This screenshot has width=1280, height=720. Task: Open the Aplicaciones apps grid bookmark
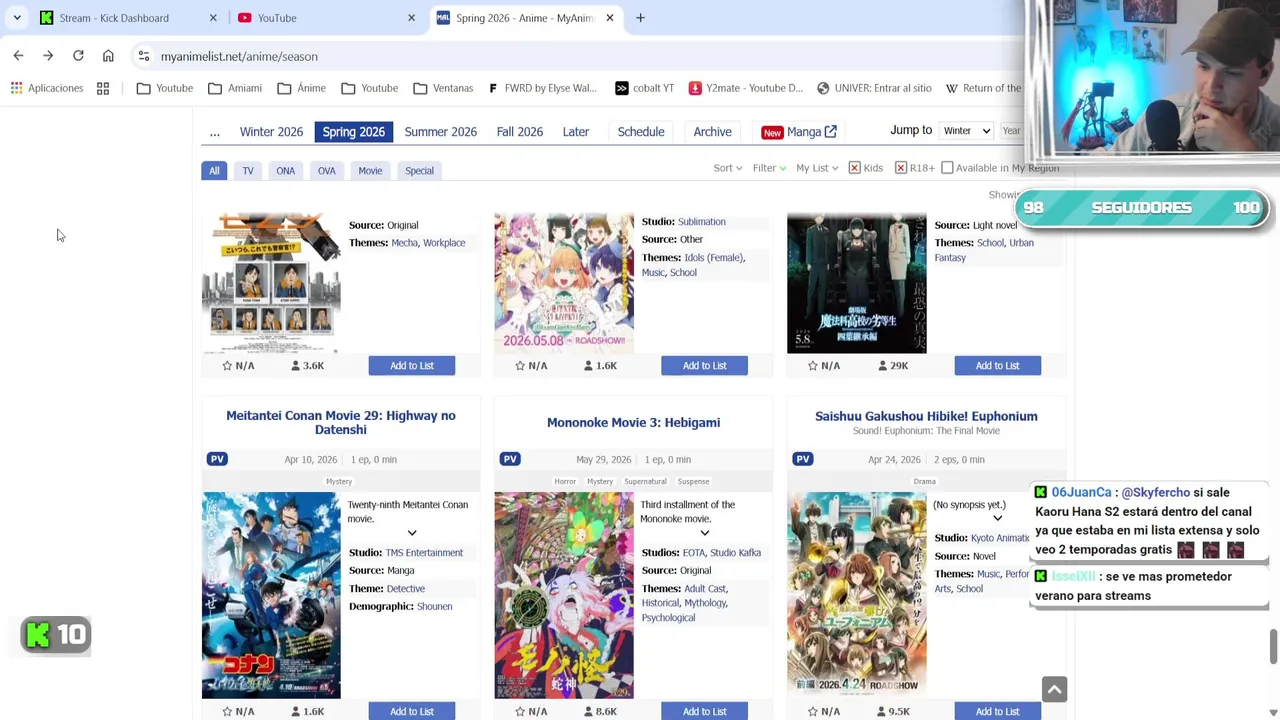coord(47,88)
